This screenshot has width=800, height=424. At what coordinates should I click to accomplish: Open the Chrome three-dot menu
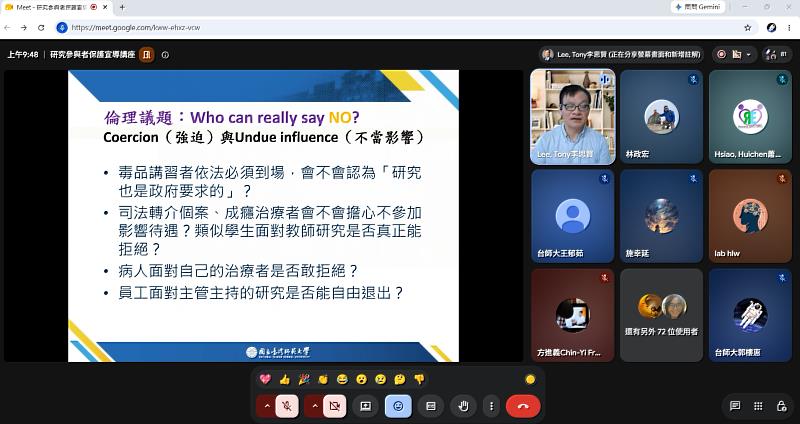tap(789, 28)
